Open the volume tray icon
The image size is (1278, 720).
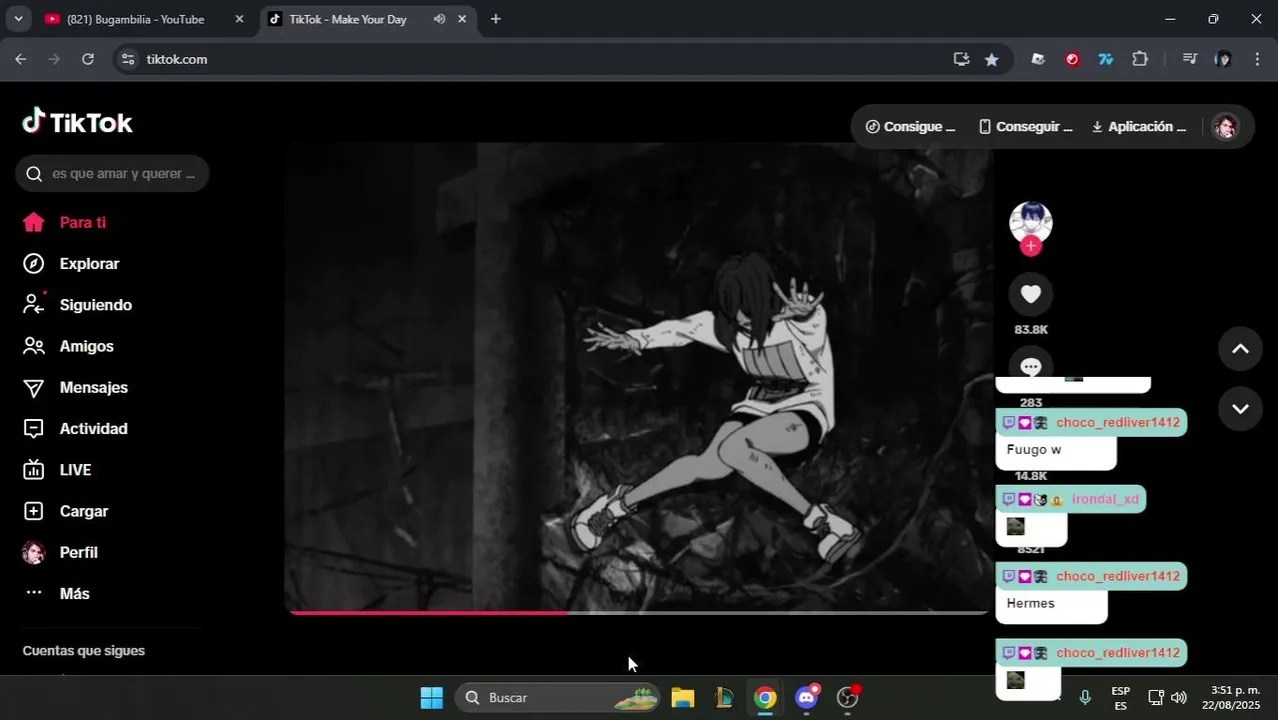click(x=1179, y=698)
